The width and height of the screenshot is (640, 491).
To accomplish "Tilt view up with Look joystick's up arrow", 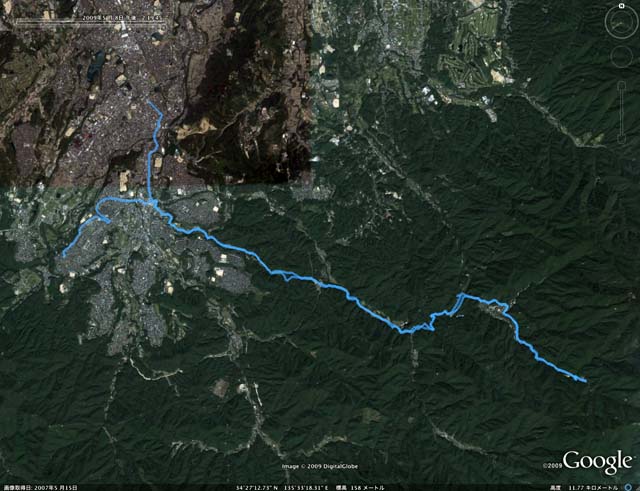I will point(621,12).
